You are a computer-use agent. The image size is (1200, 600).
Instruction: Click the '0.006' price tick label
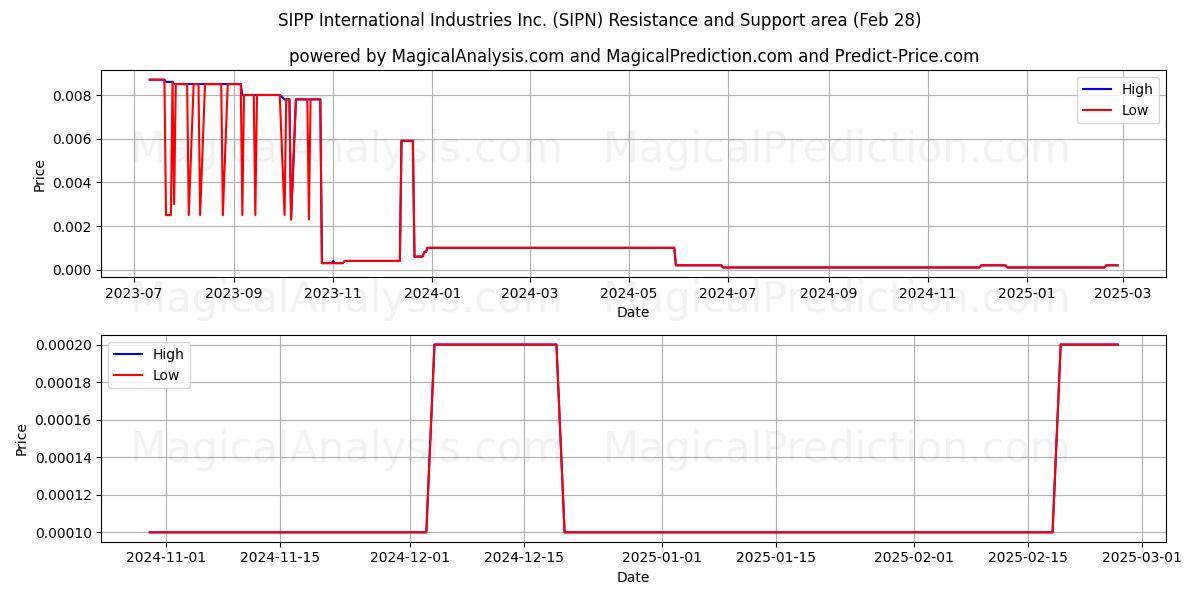(74, 139)
